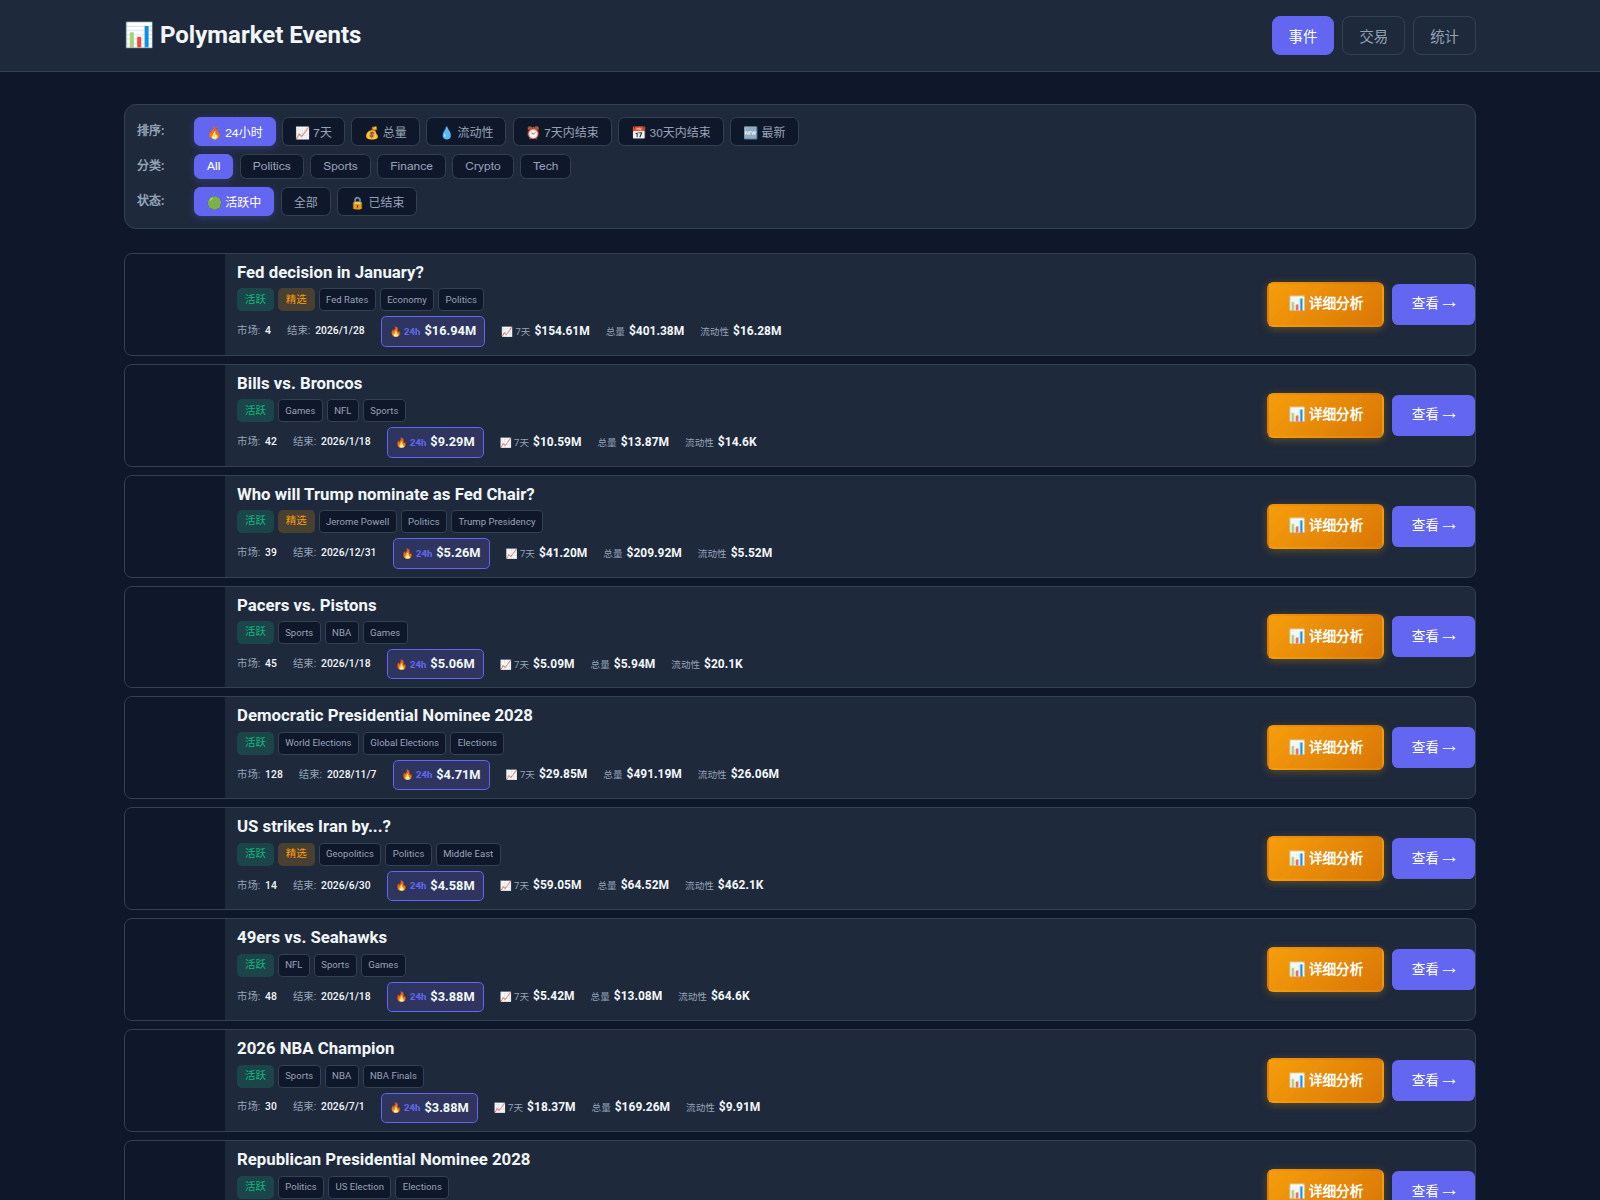
Task: Open 详细分析 for 2026 NBA Champion
Action: coord(1325,1080)
